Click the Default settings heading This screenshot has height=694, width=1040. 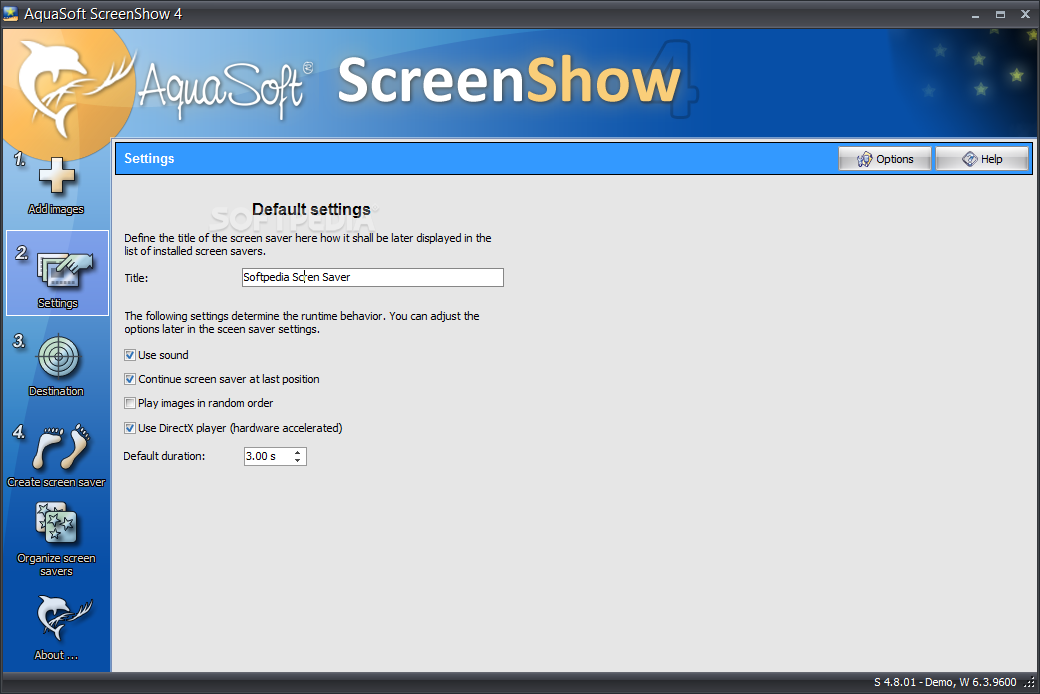(311, 209)
